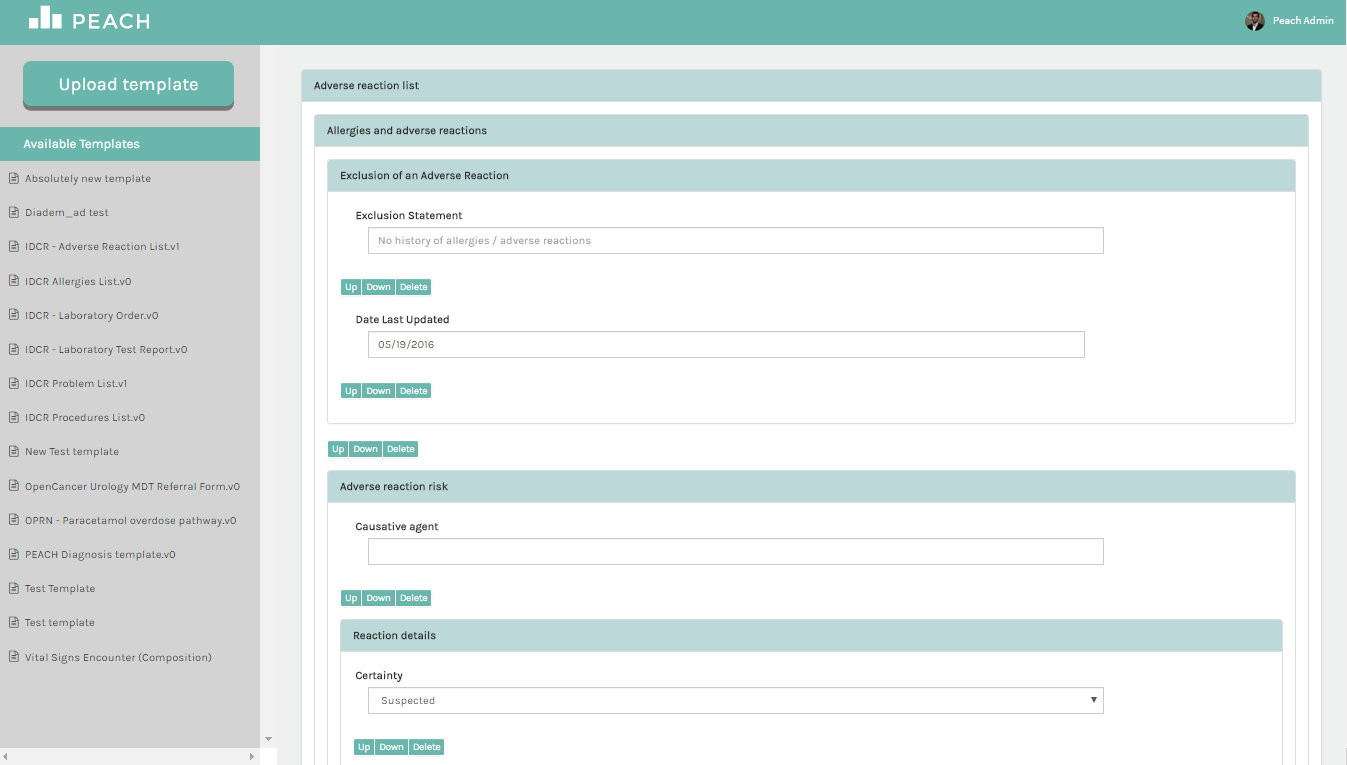Click file icon beside IDCR Problem List.v1
This screenshot has height=765, width=1347.
click(14, 384)
